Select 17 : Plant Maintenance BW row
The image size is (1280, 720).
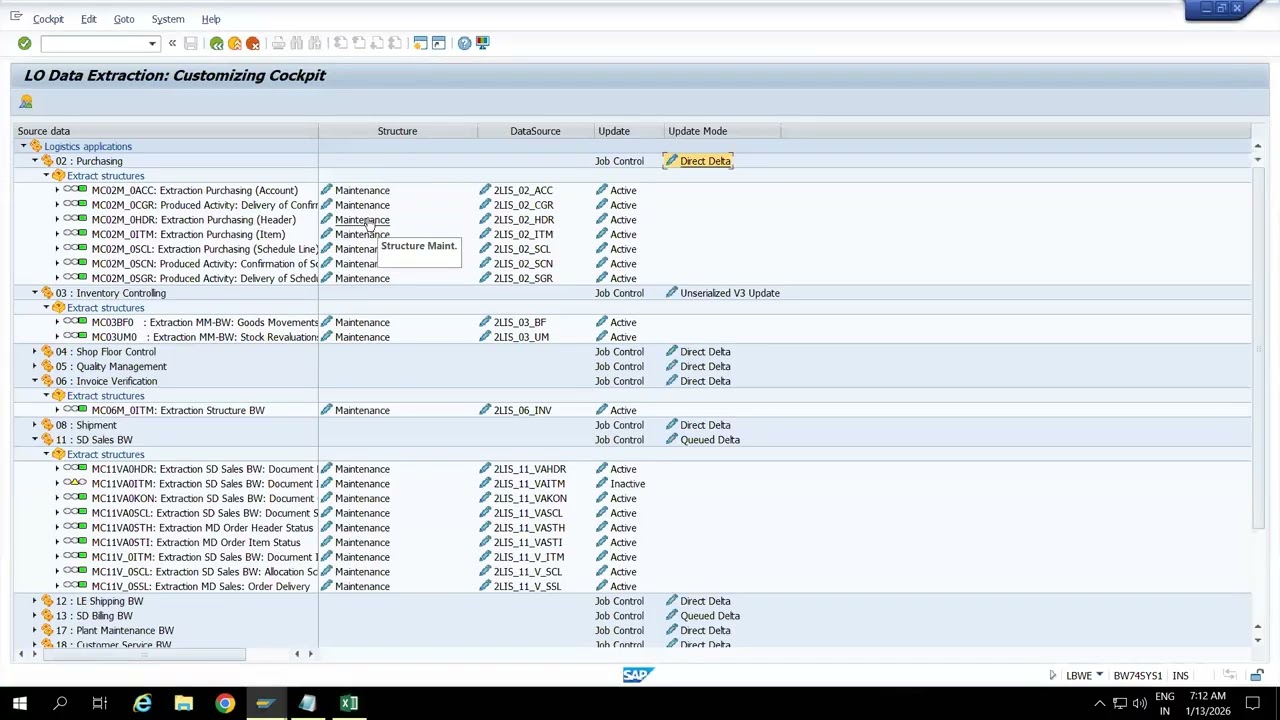(x=115, y=630)
